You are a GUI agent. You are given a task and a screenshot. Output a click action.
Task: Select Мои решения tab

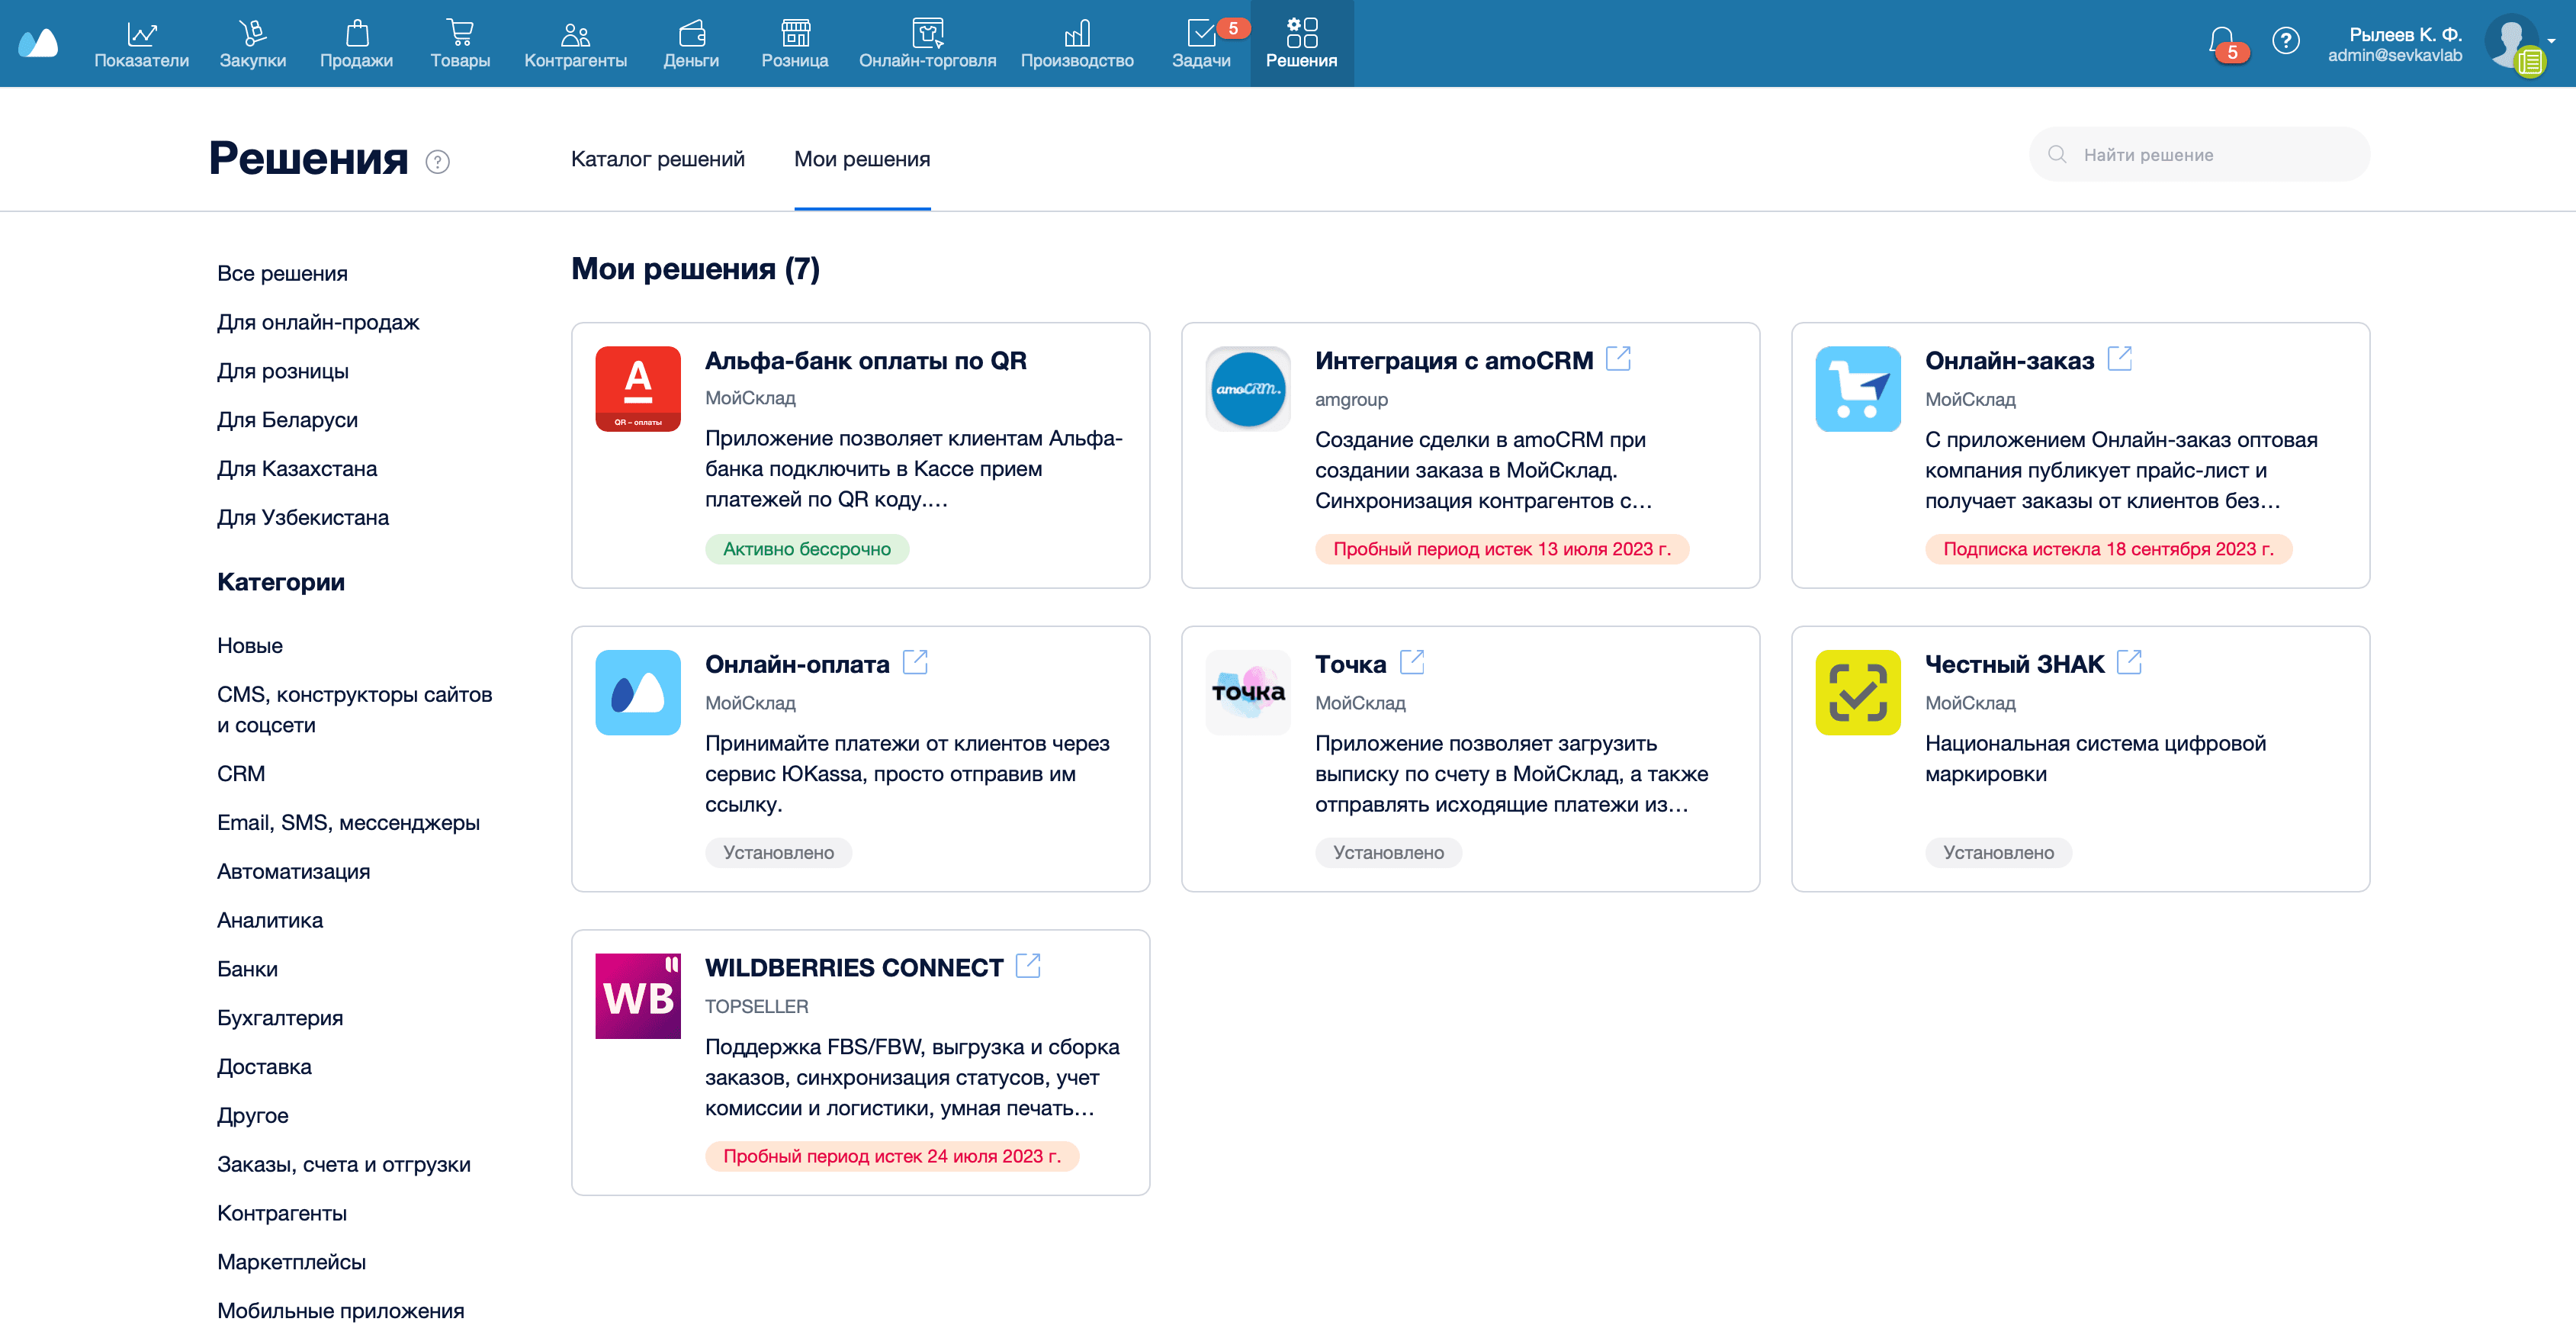click(861, 159)
